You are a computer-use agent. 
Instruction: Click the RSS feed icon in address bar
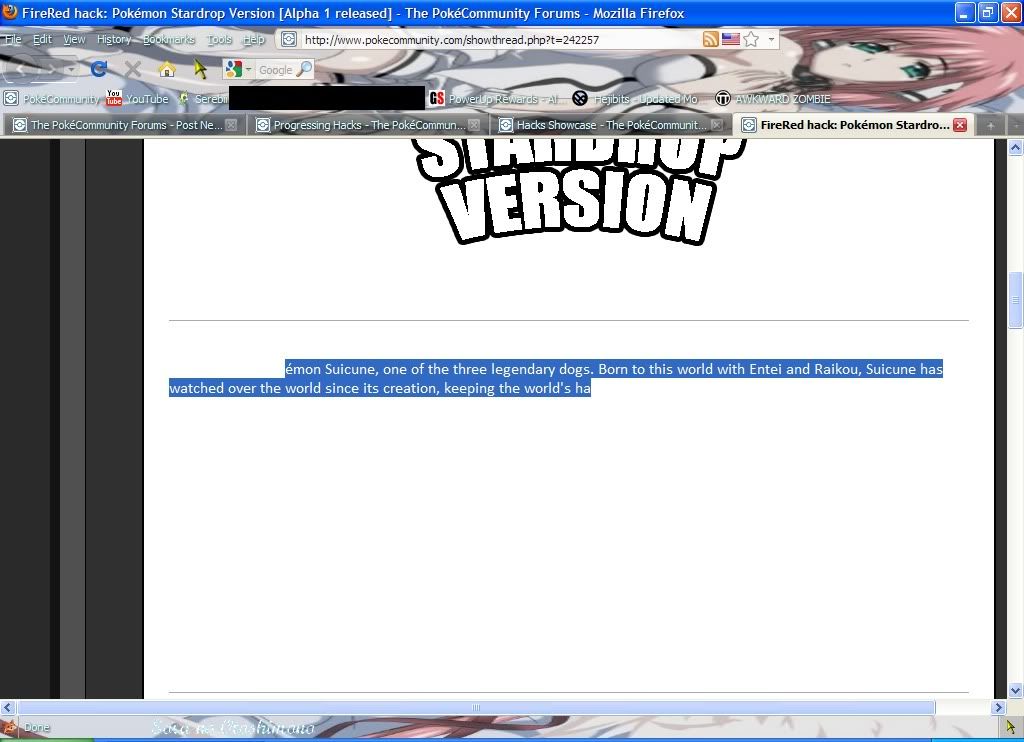click(711, 39)
